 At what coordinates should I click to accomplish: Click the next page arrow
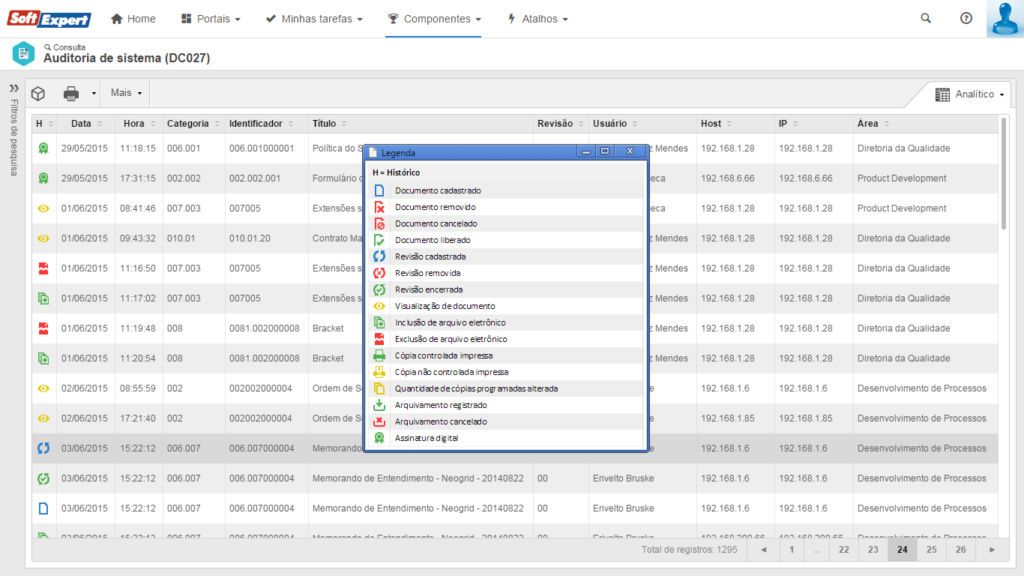pyautogui.click(x=992, y=549)
